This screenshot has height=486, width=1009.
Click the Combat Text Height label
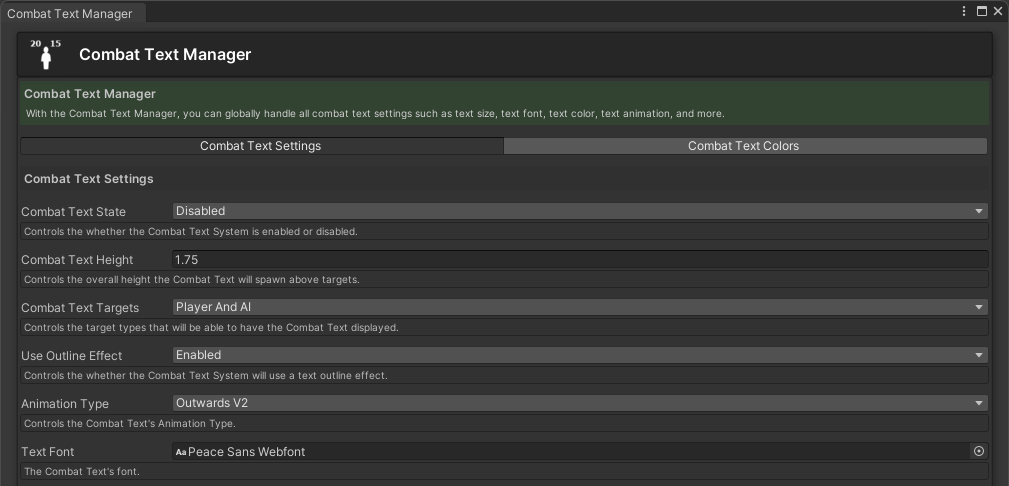coord(77,260)
